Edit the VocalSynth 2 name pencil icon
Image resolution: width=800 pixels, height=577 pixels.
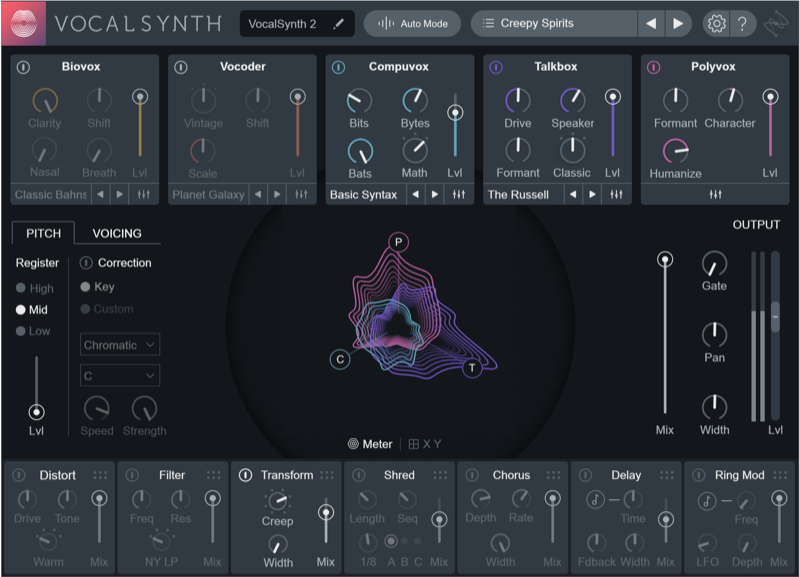point(338,23)
